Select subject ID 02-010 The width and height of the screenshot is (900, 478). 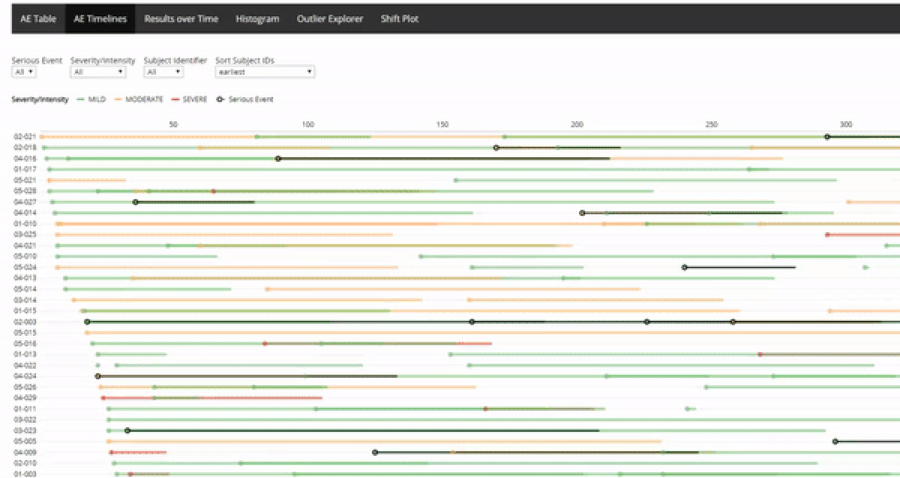tap(25, 464)
